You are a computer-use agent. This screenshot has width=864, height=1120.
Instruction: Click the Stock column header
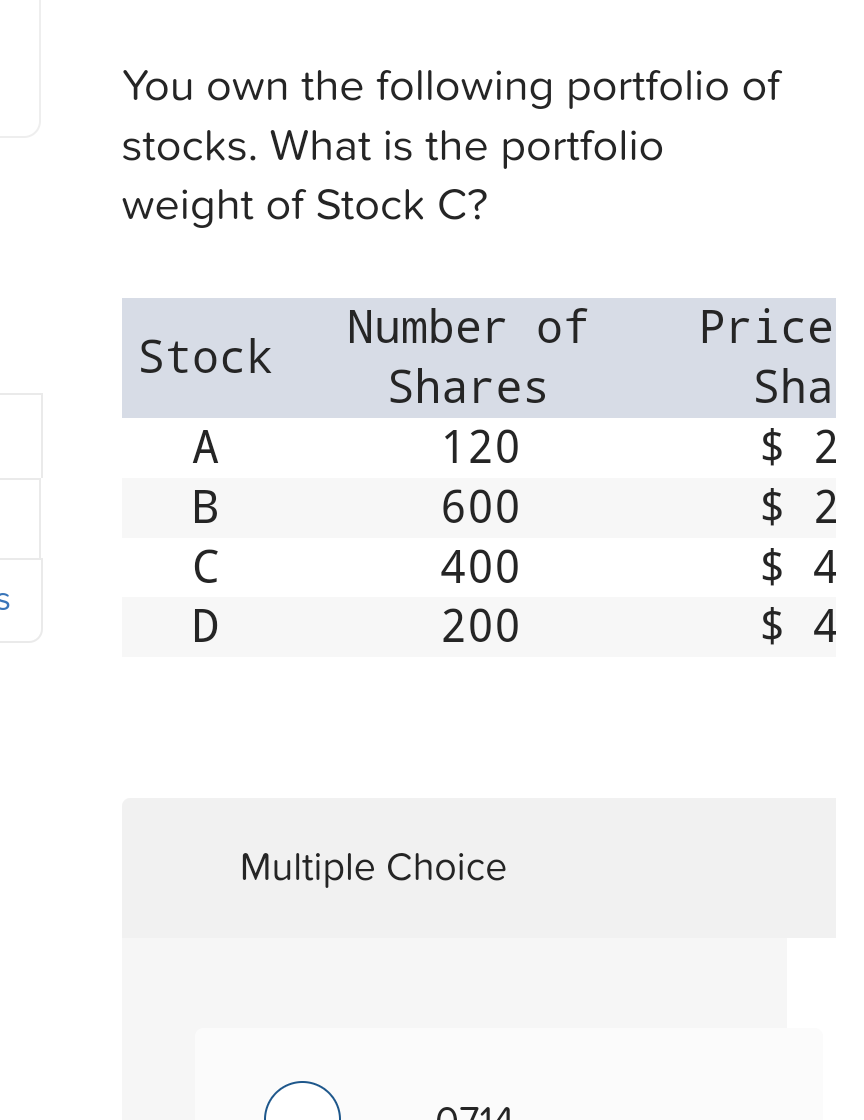[x=205, y=357]
